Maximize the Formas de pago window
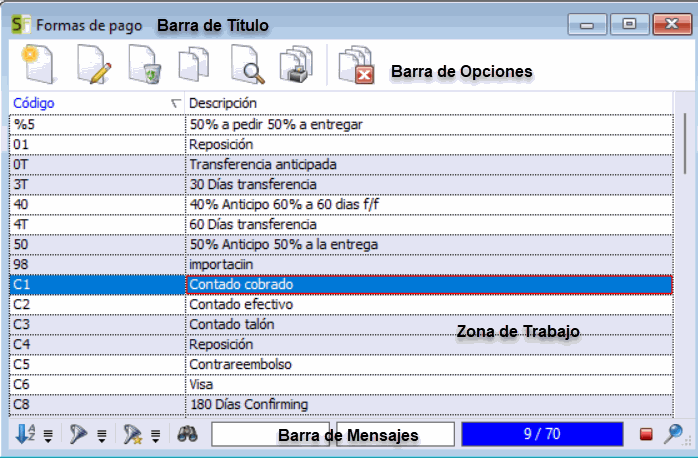Screen dimensions: 698x458 point(629,24)
